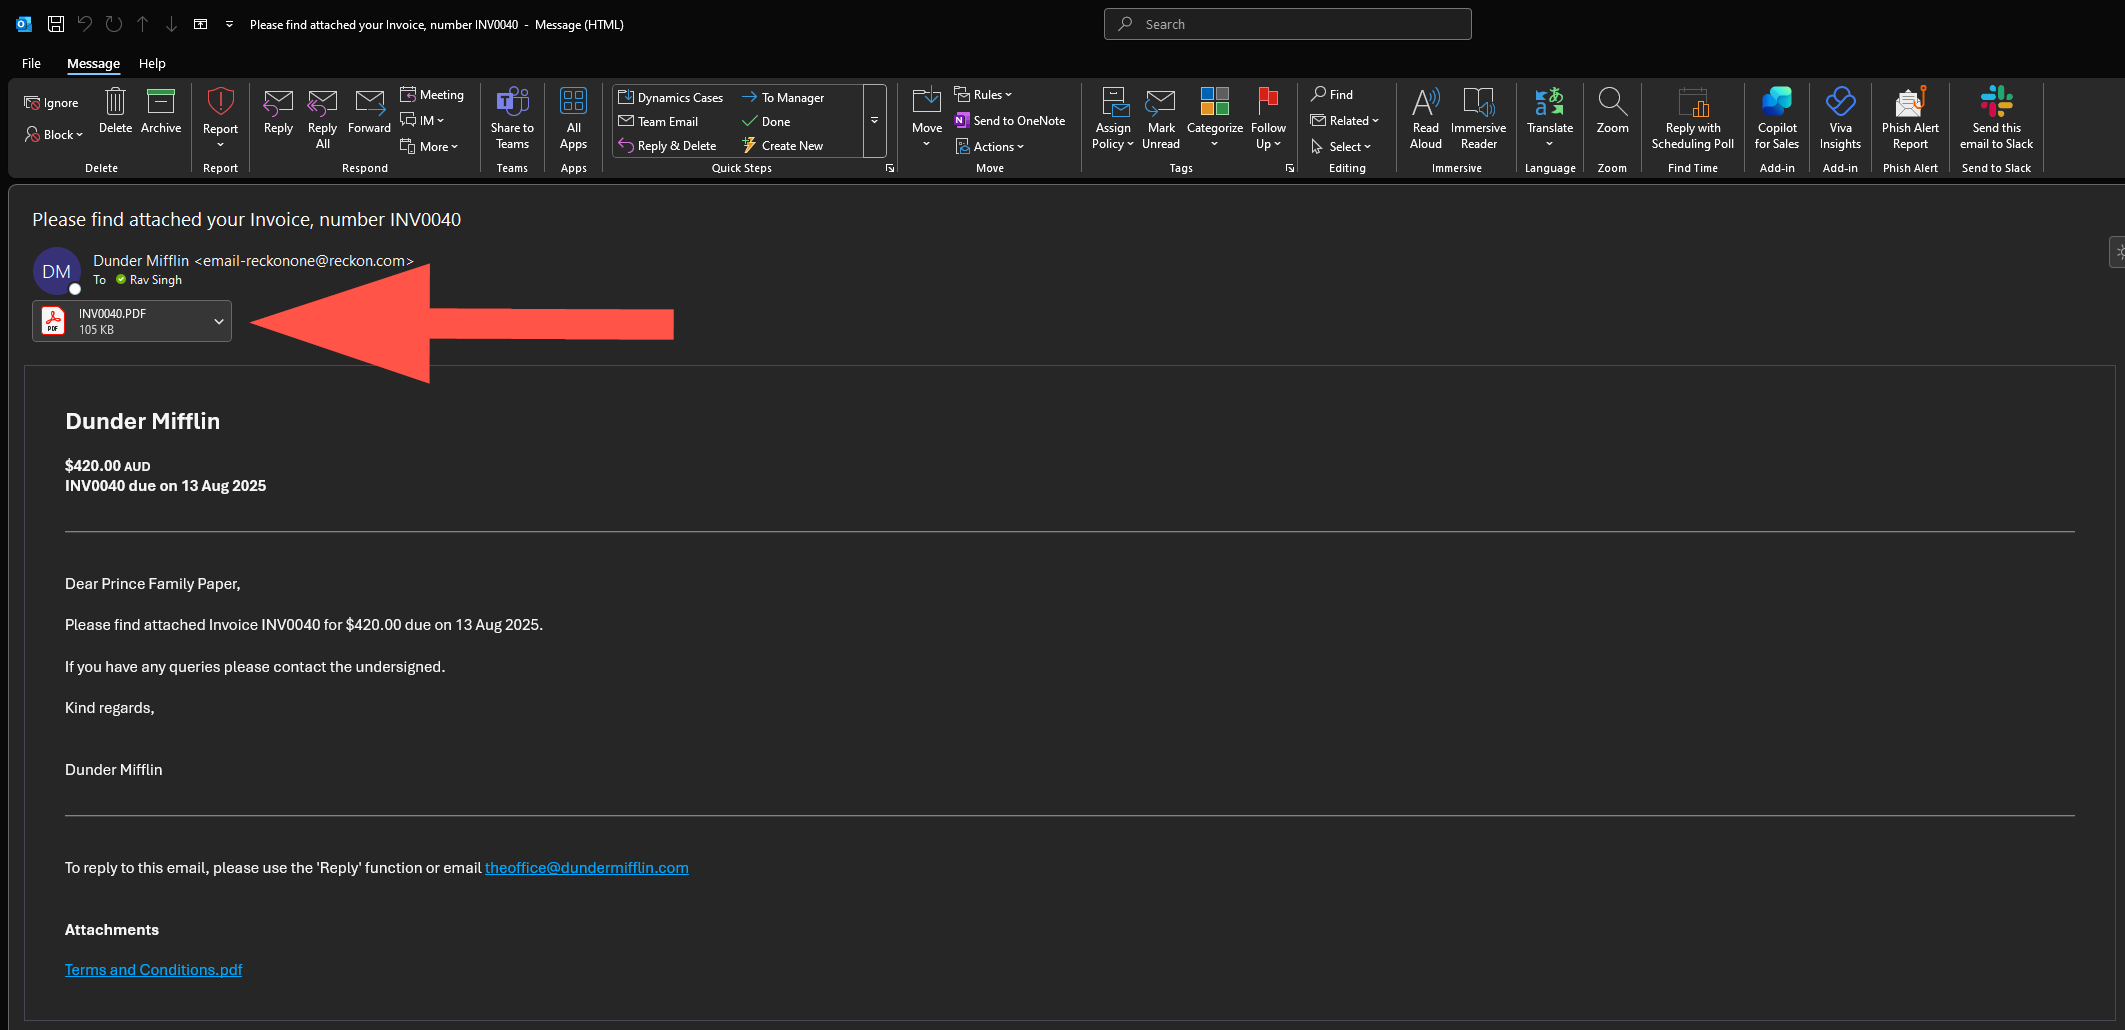This screenshot has height=1030, width=2125.
Task: Run the To Manager quick step
Action: [x=783, y=97]
